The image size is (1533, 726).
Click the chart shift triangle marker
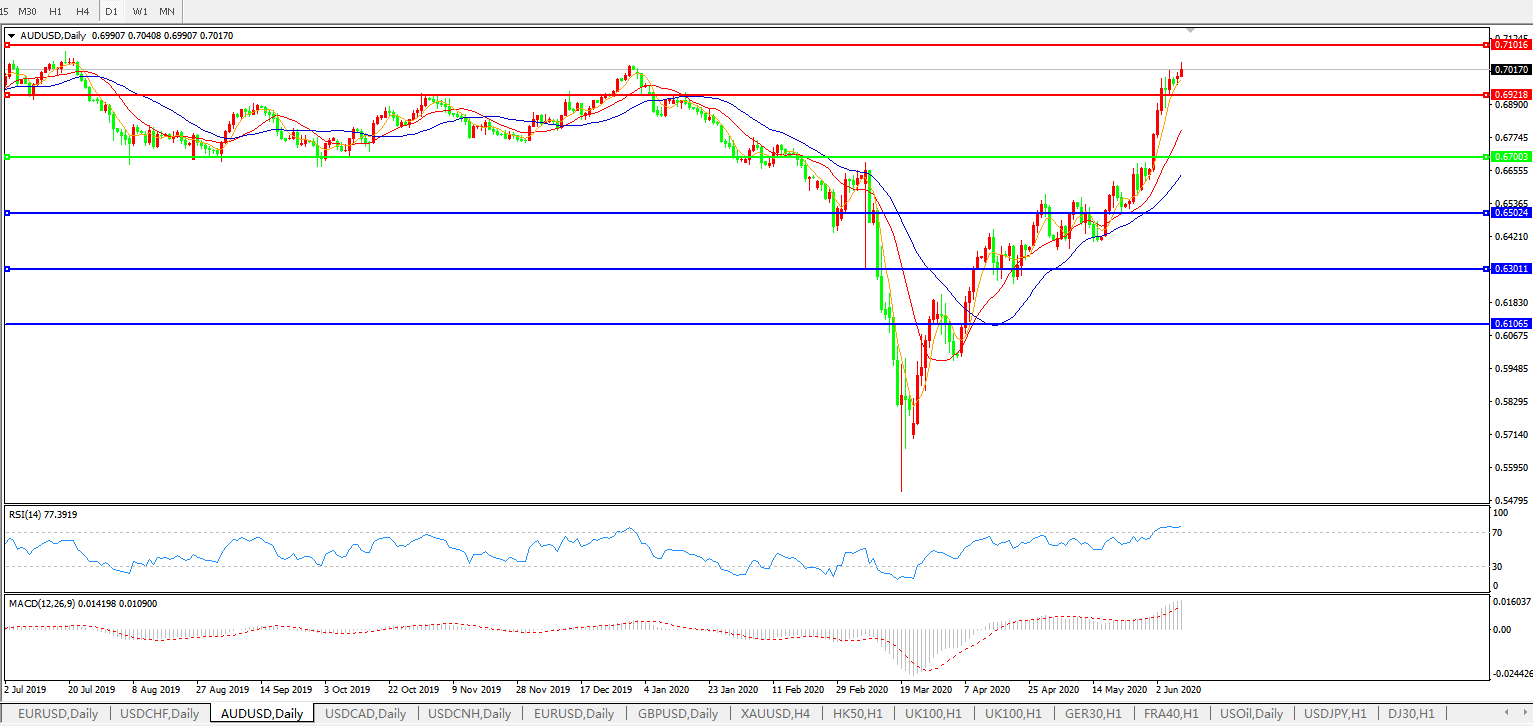coord(1189,31)
